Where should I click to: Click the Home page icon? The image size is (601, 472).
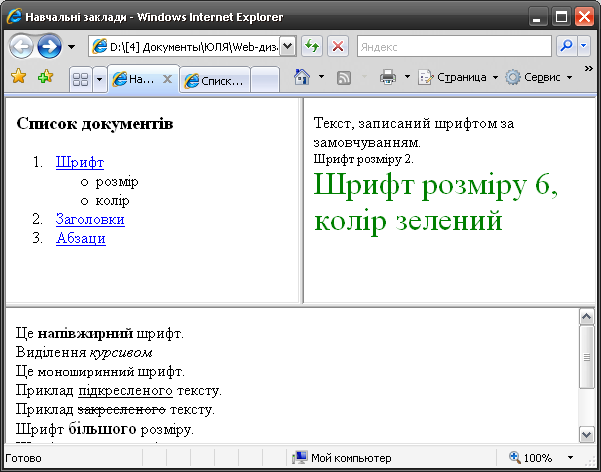coord(302,77)
